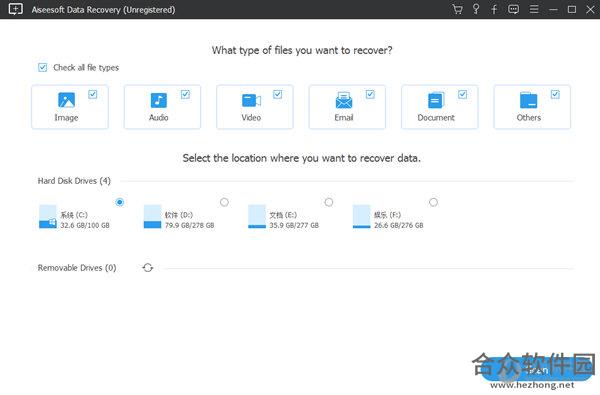Image resolution: width=600 pixels, height=395 pixels.
Task: Uncheck the Video checkbox
Action: [x=278, y=94]
